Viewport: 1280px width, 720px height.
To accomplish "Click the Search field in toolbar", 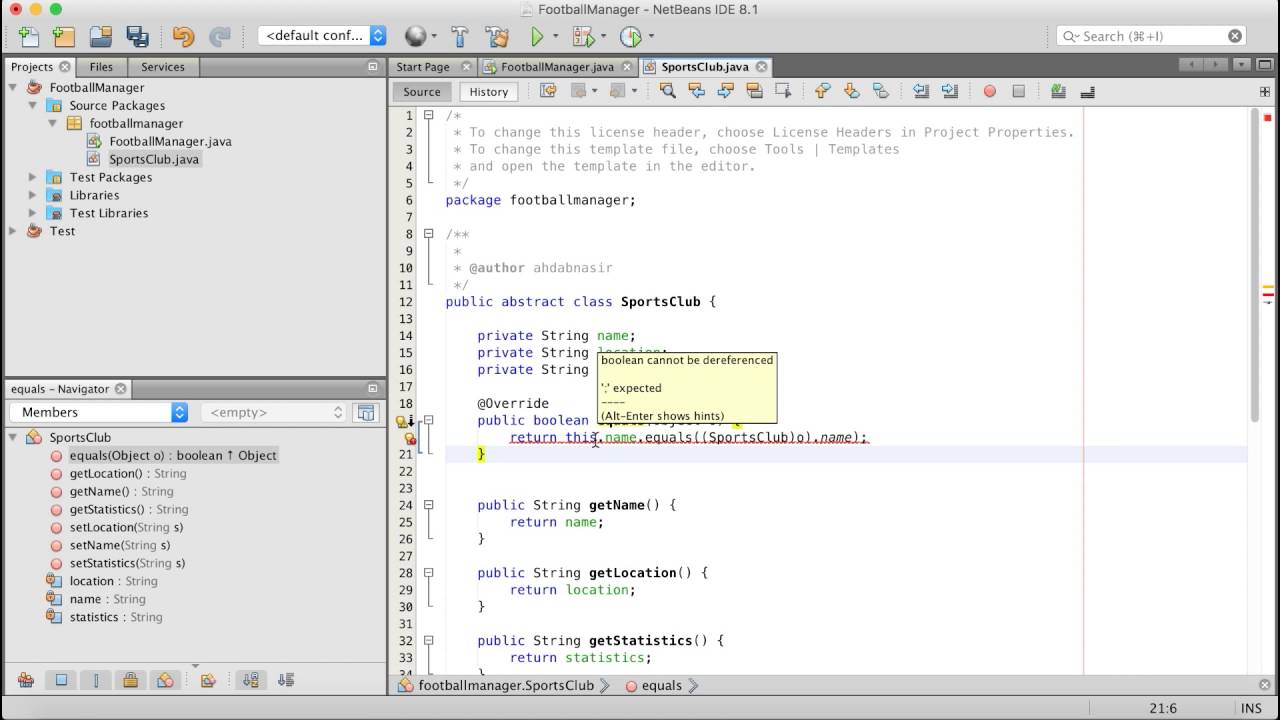I will point(1150,36).
